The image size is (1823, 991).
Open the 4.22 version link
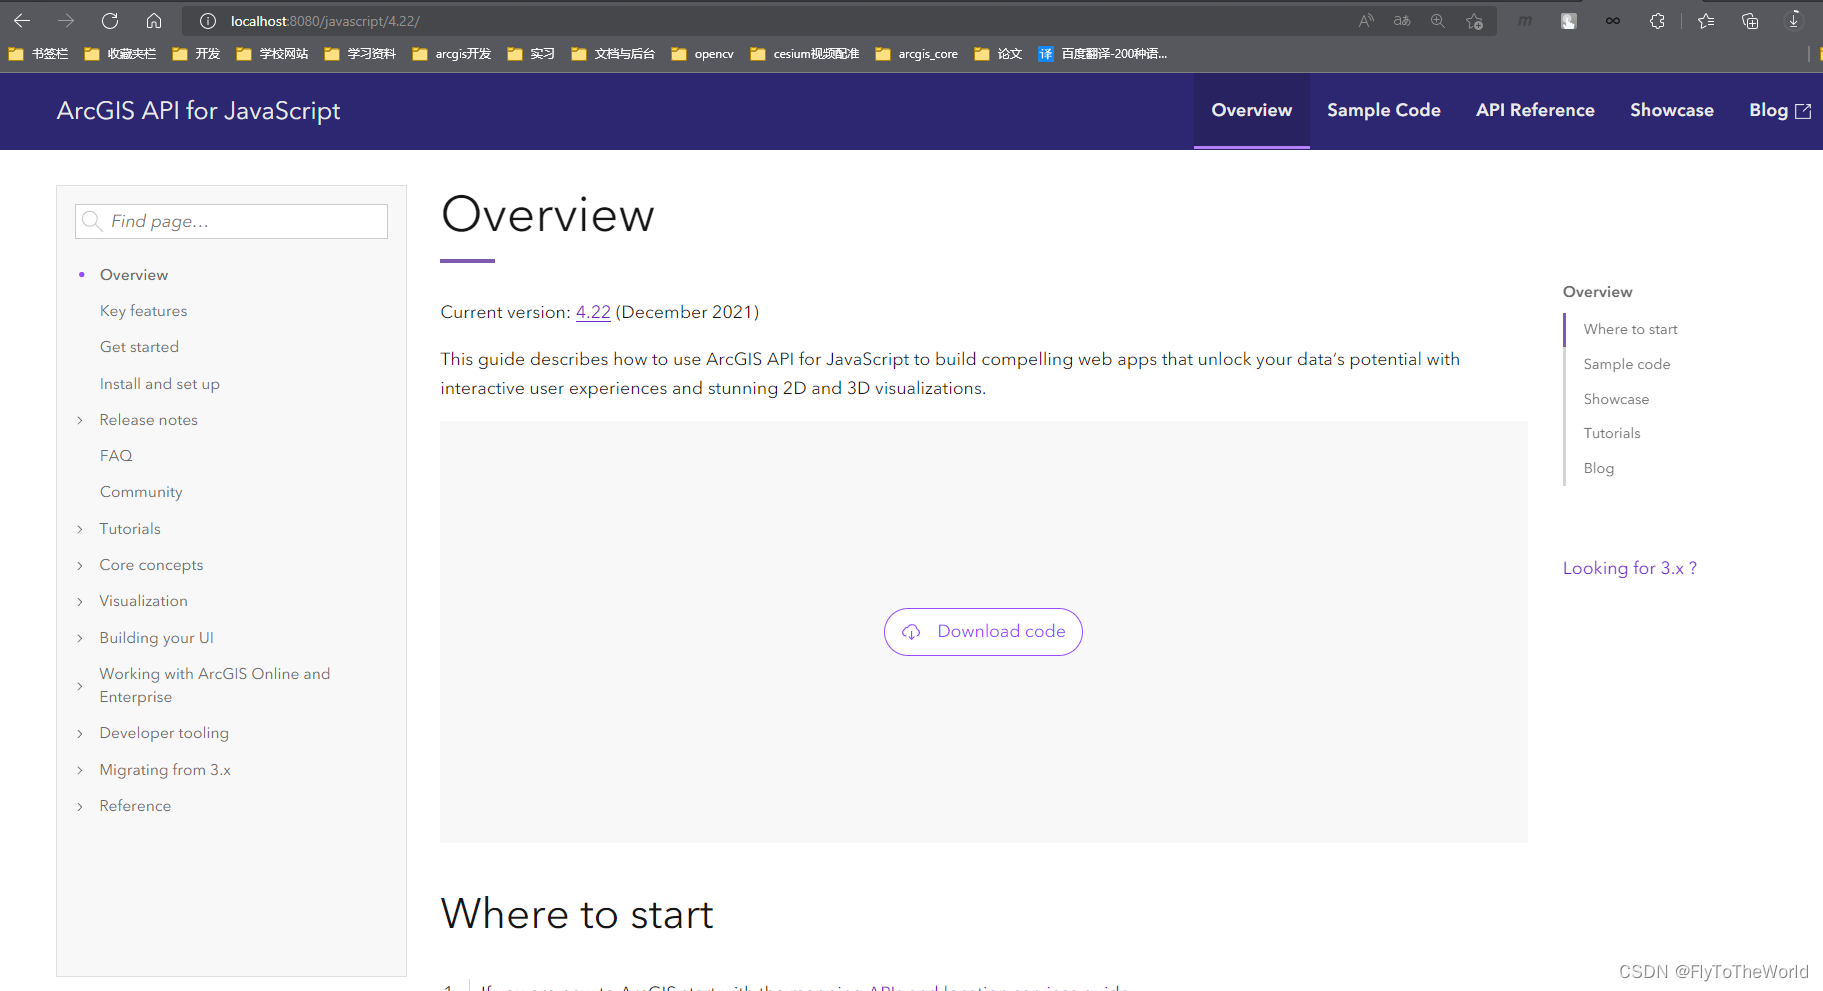593,312
